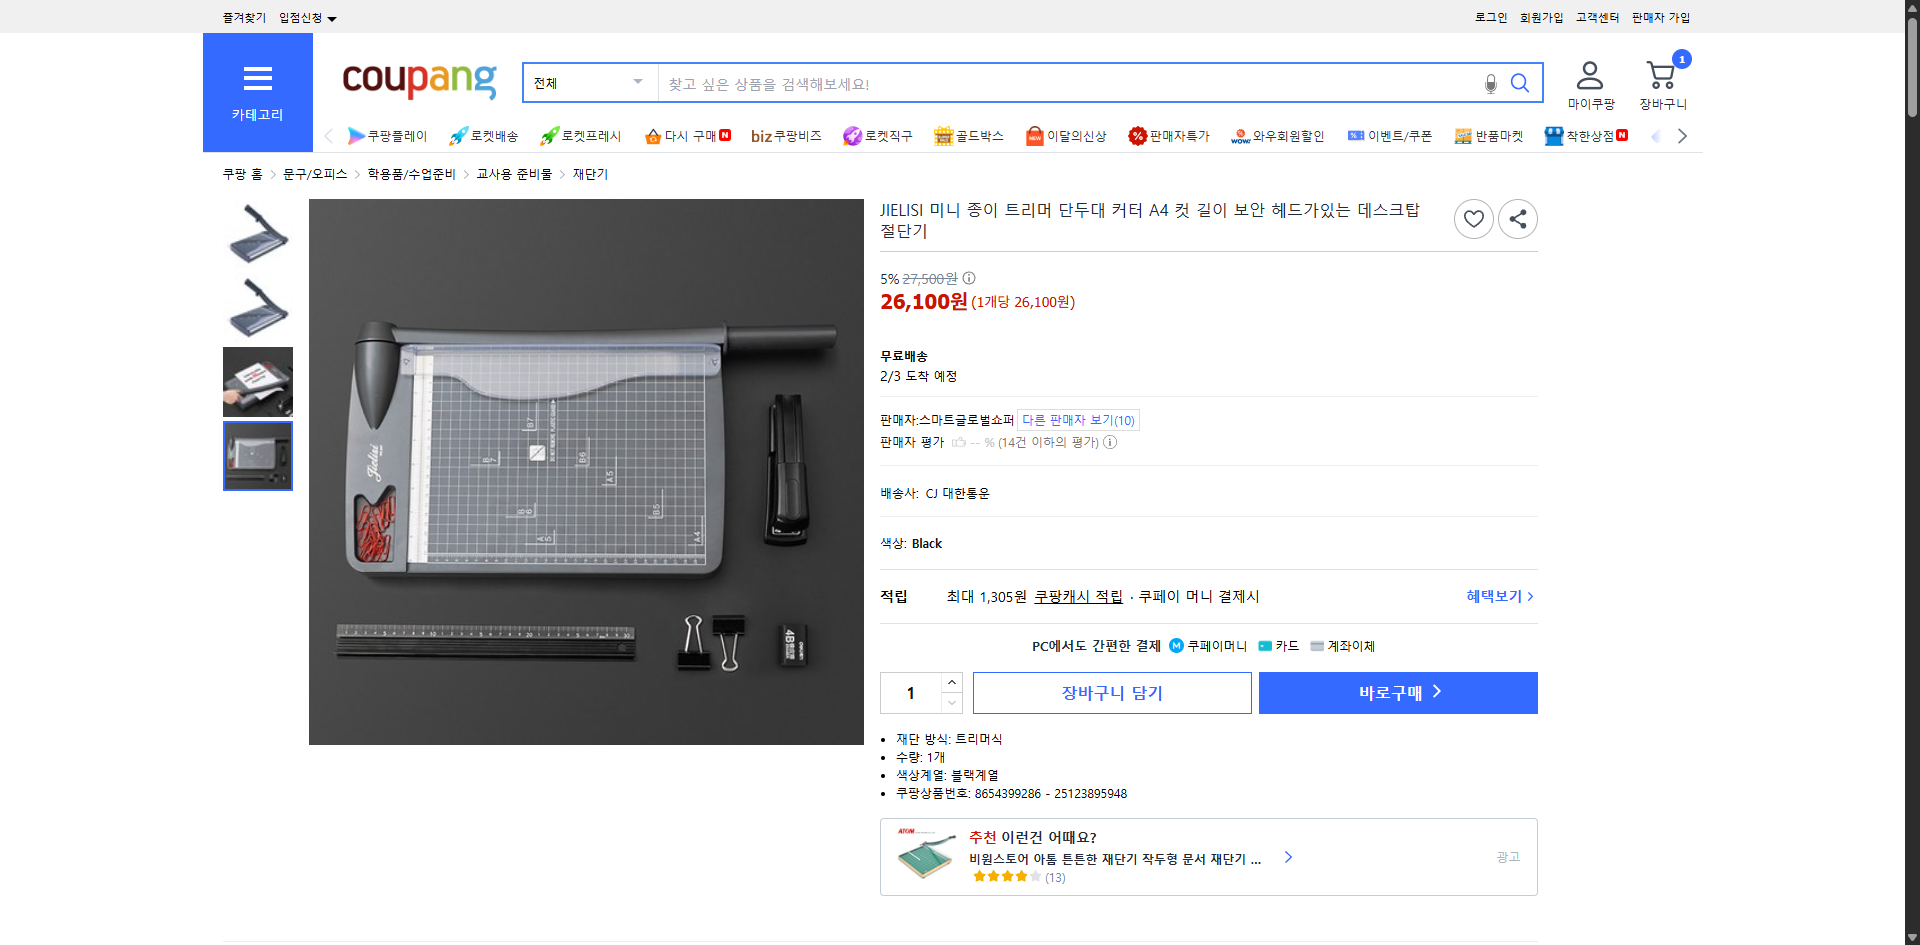Click the magnifier search icon

coord(1520,83)
